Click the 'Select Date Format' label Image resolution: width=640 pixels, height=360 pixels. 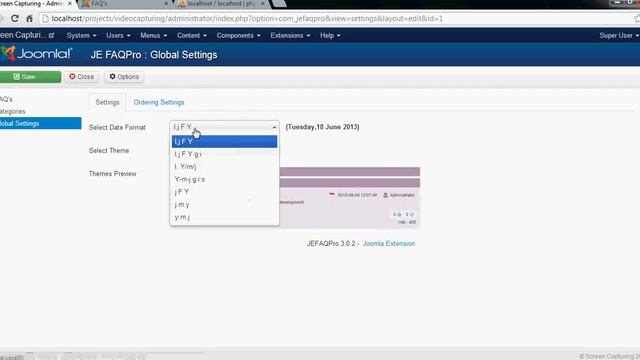coord(117,127)
